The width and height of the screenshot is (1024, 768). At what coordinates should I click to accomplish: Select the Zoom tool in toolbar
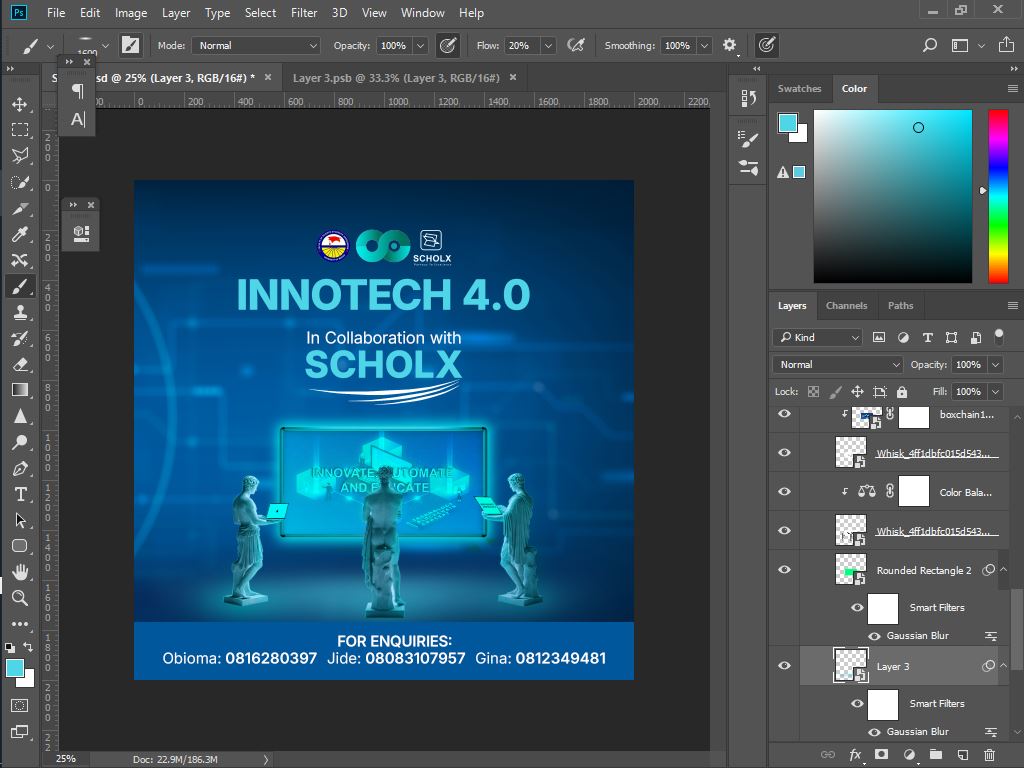click(20, 598)
